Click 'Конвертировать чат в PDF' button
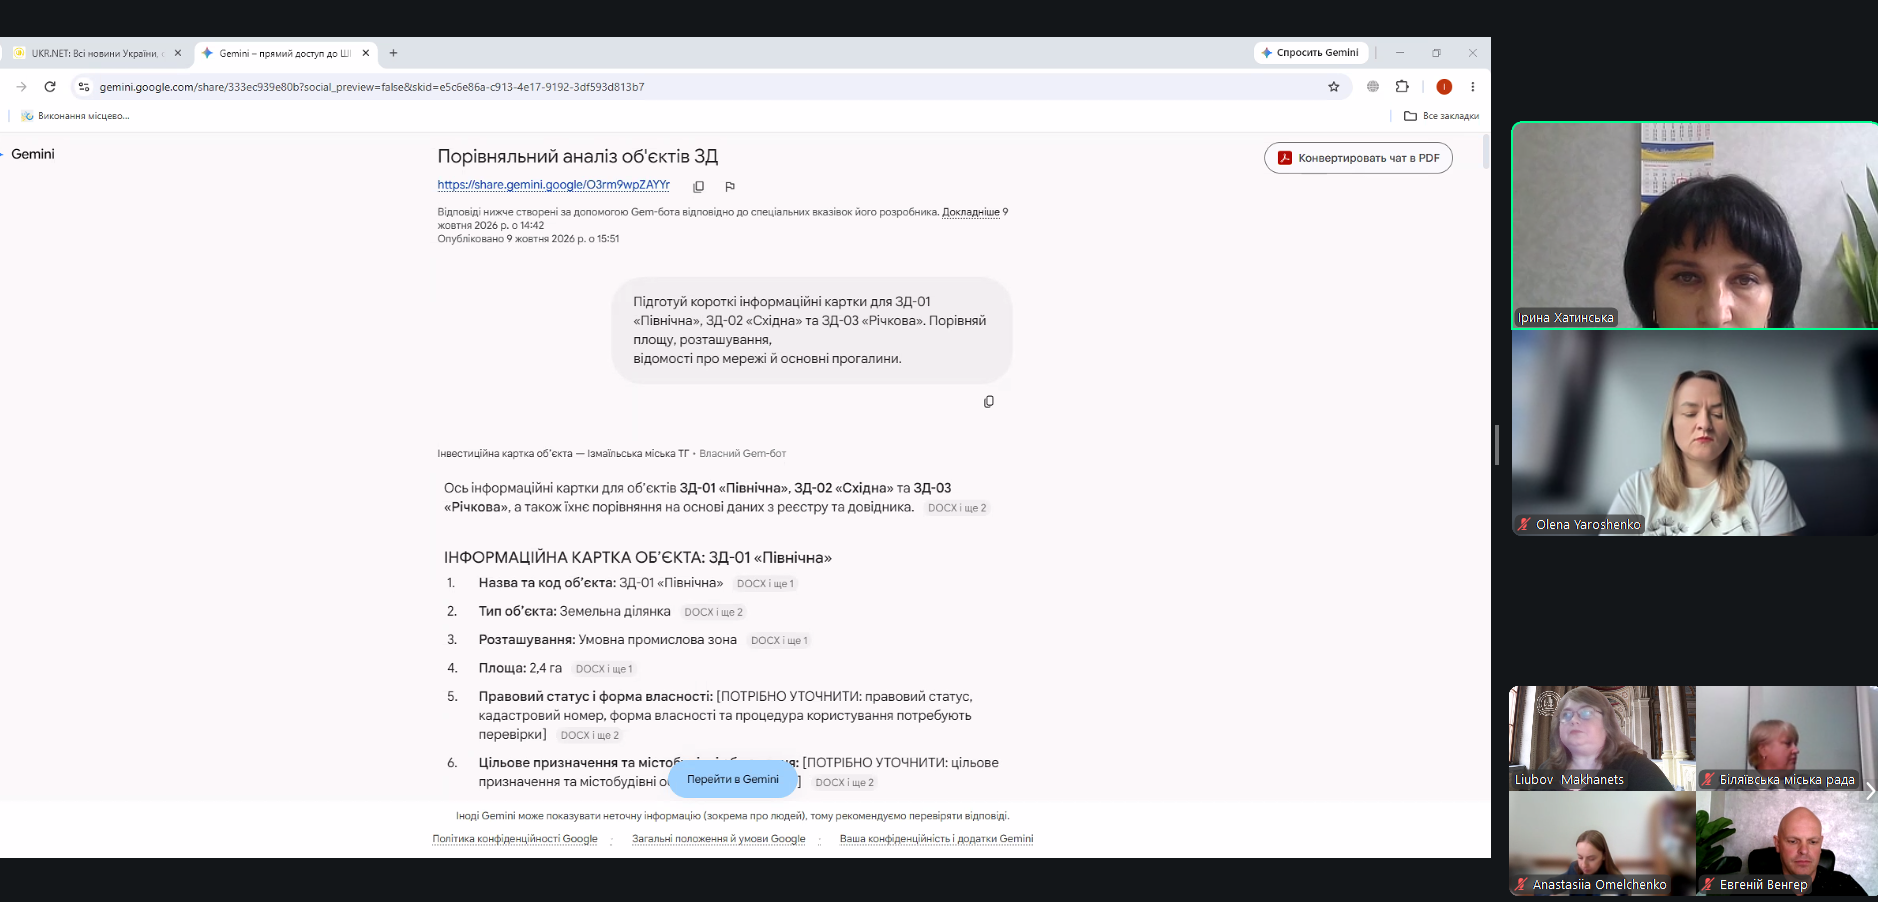Image resolution: width=1878 pixels, height=902 pixels. pos(1358,158)
